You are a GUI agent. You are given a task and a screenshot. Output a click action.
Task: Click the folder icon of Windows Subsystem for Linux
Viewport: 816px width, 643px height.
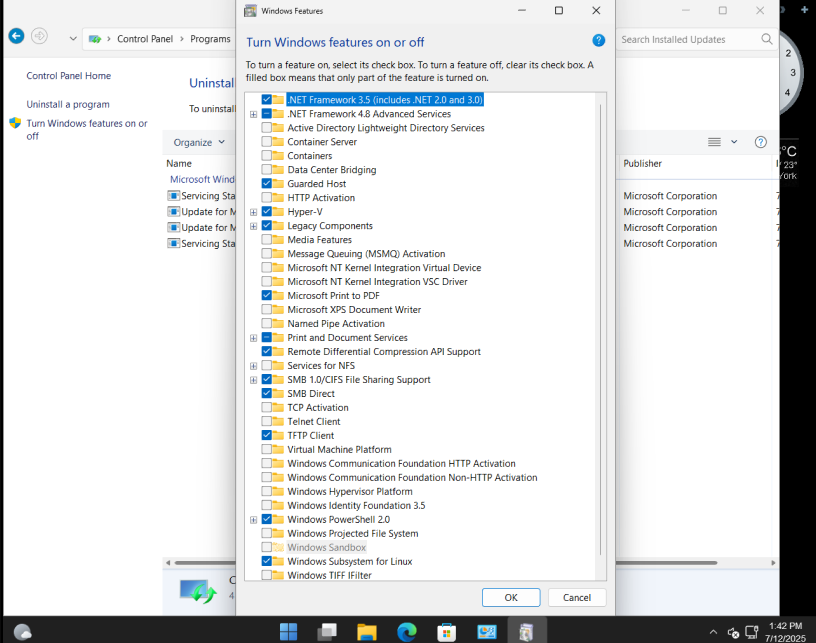[278, 561]
